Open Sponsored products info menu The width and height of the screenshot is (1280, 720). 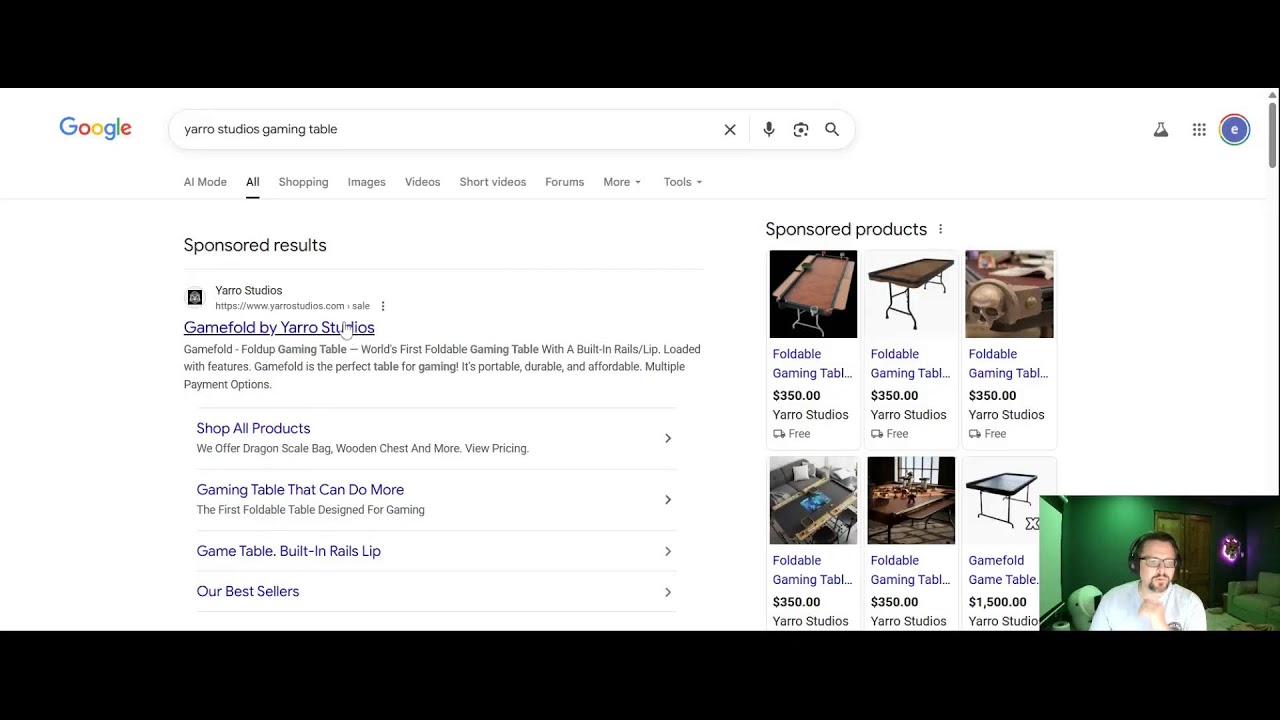point(940,229)
